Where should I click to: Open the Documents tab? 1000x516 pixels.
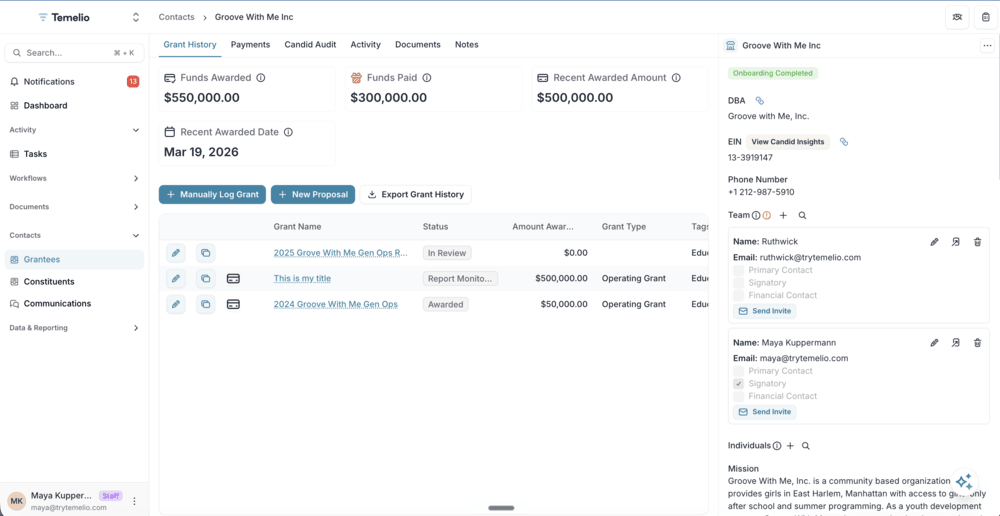click(418, 45)
